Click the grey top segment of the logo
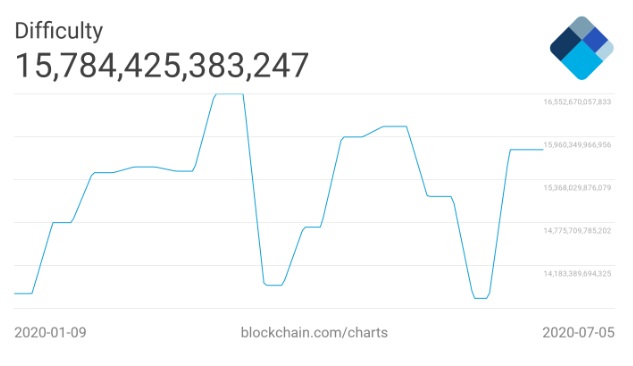The image size is (633, 366). [x=582, y=27]
